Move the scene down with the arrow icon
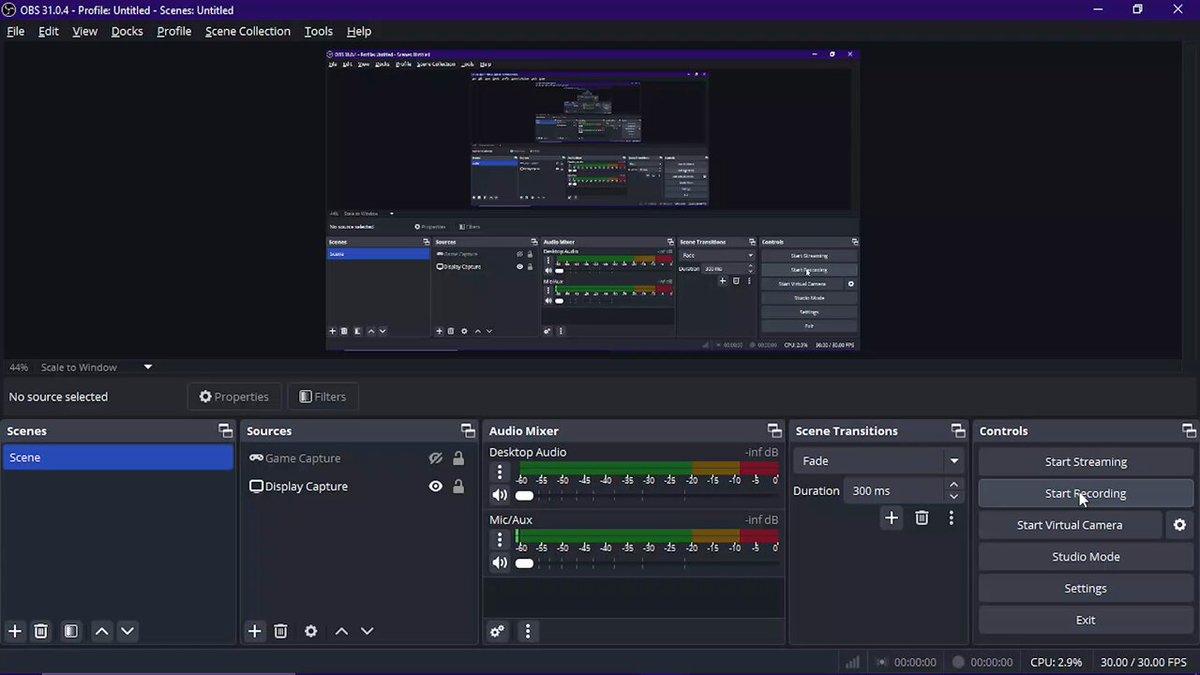Screen dimensions: 1200x675 tap(127, 631)
